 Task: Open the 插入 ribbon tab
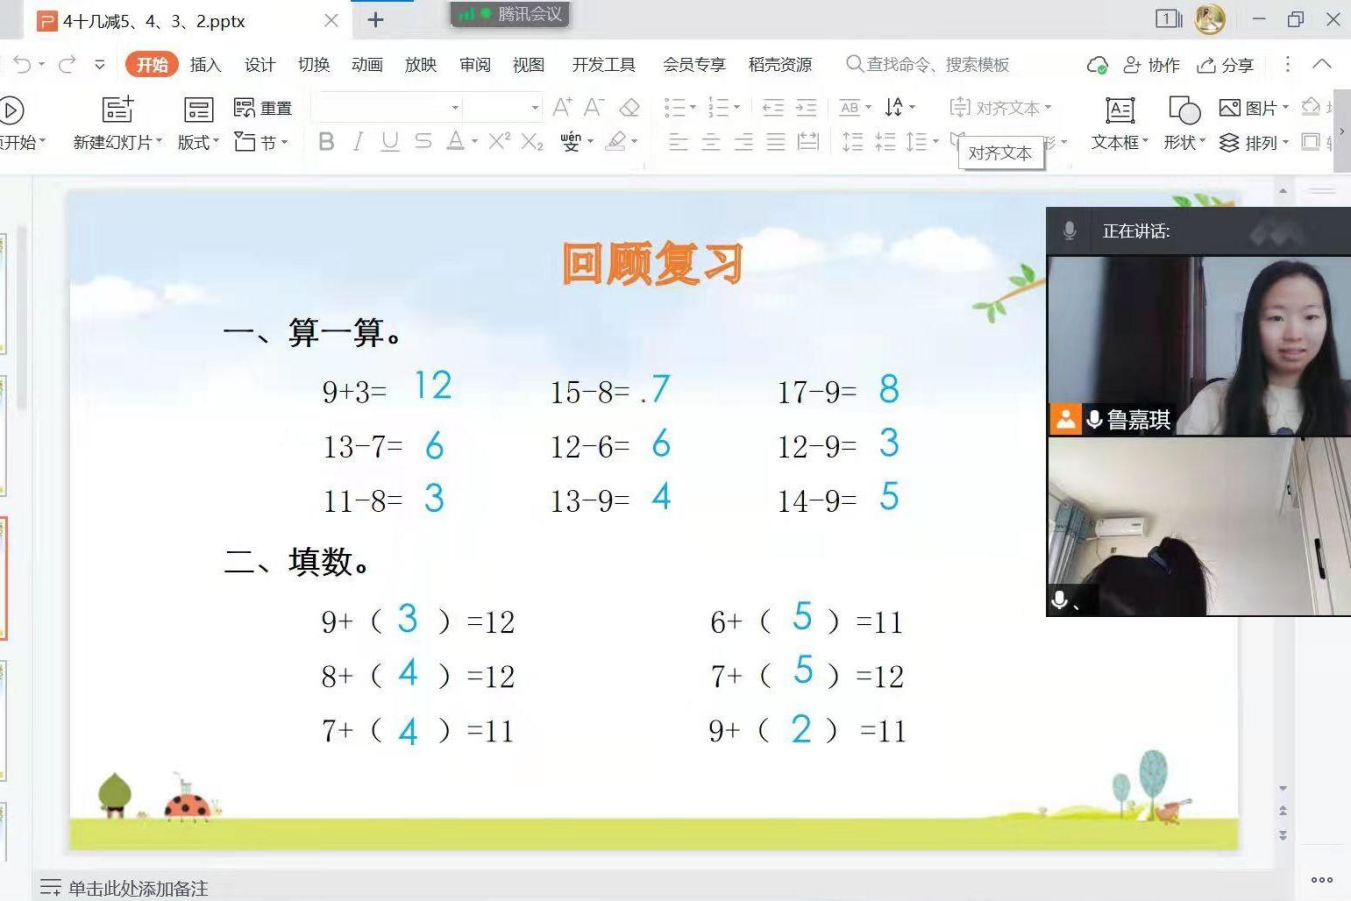[205, 65]
